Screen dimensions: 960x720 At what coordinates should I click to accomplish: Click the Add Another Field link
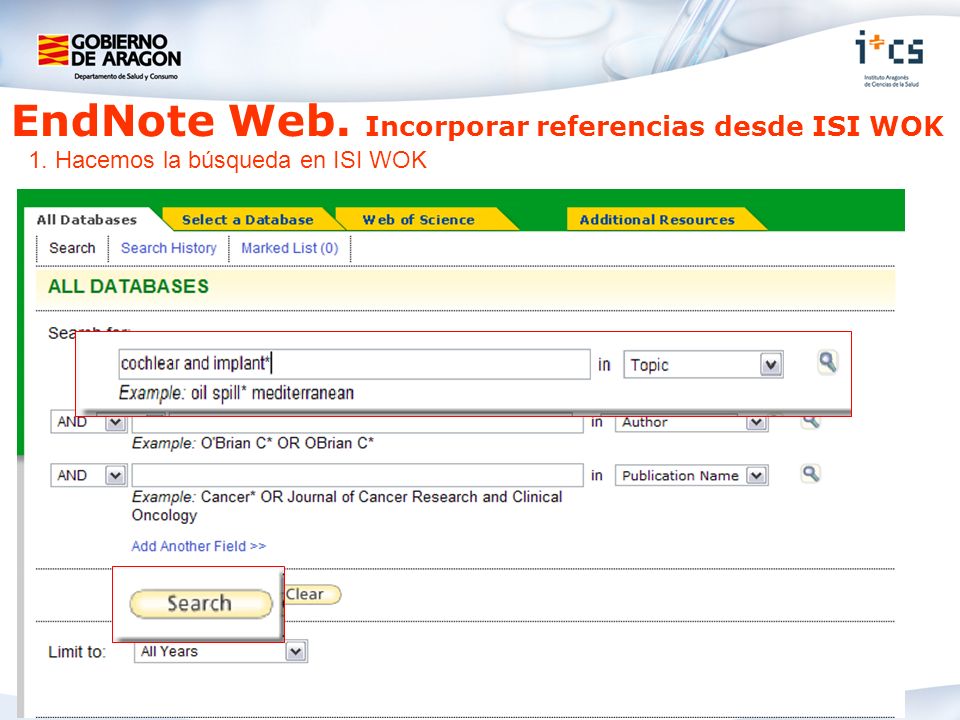[198, 546]
